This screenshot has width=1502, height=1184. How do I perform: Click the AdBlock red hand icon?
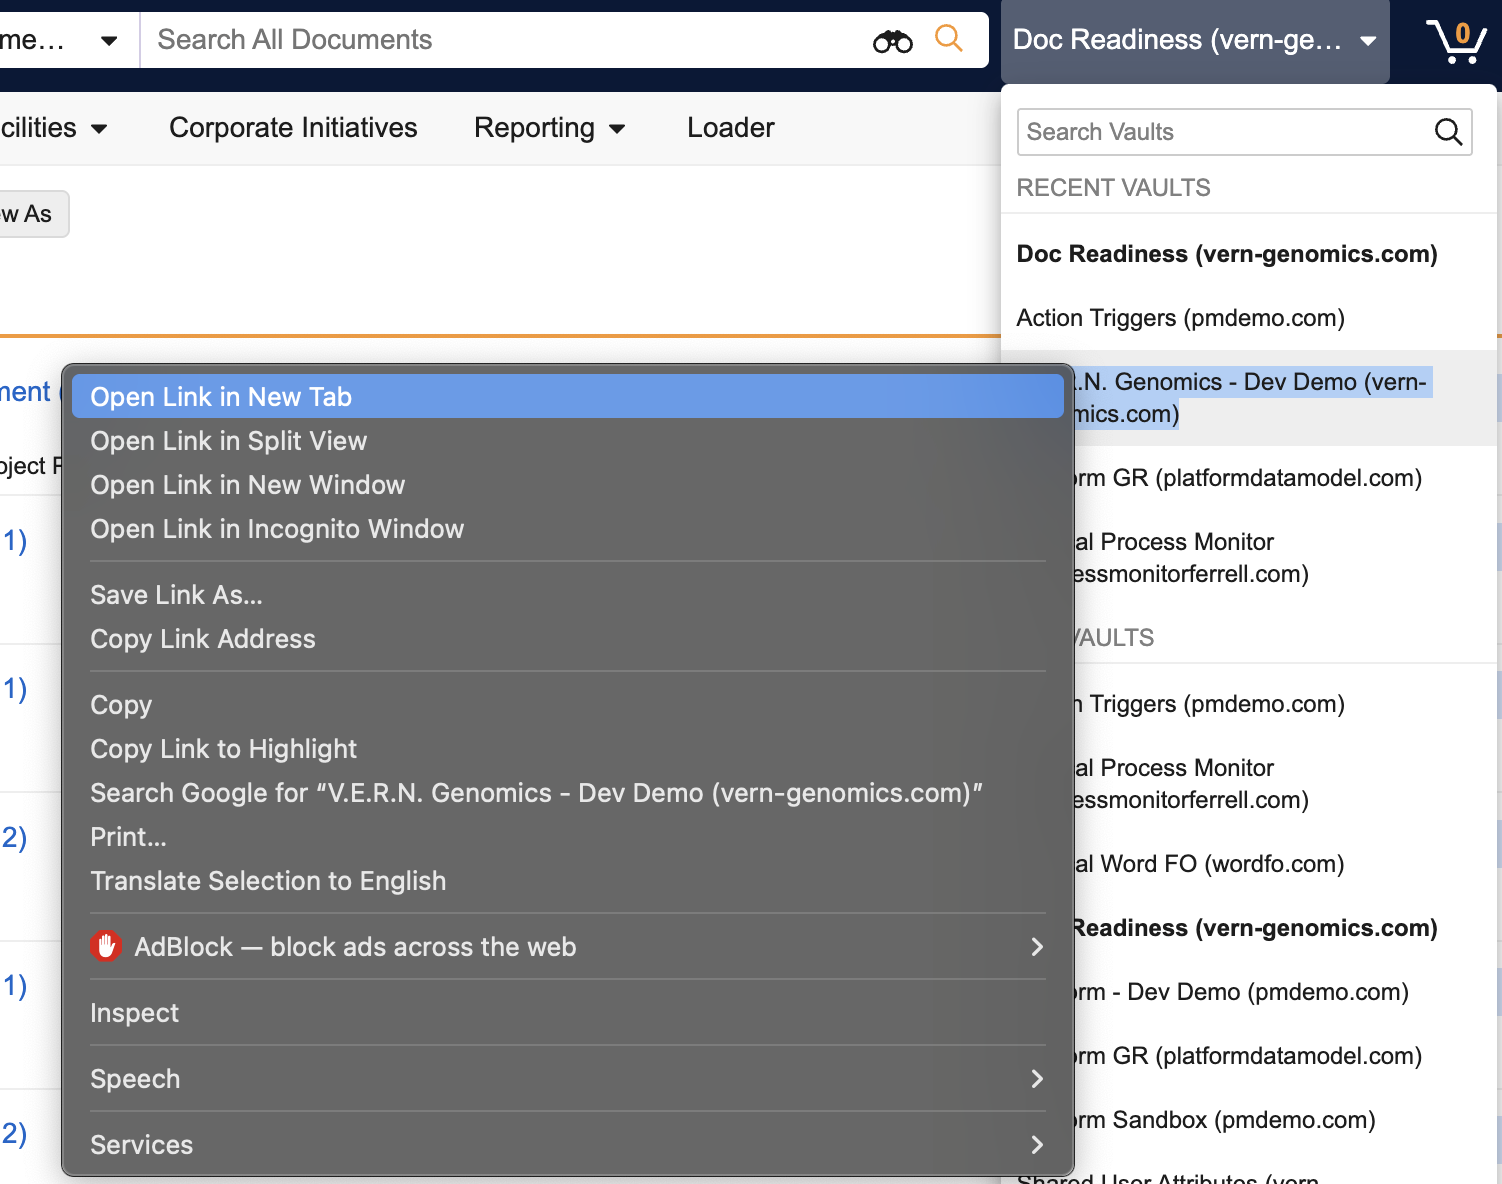(x=106, y=946)
